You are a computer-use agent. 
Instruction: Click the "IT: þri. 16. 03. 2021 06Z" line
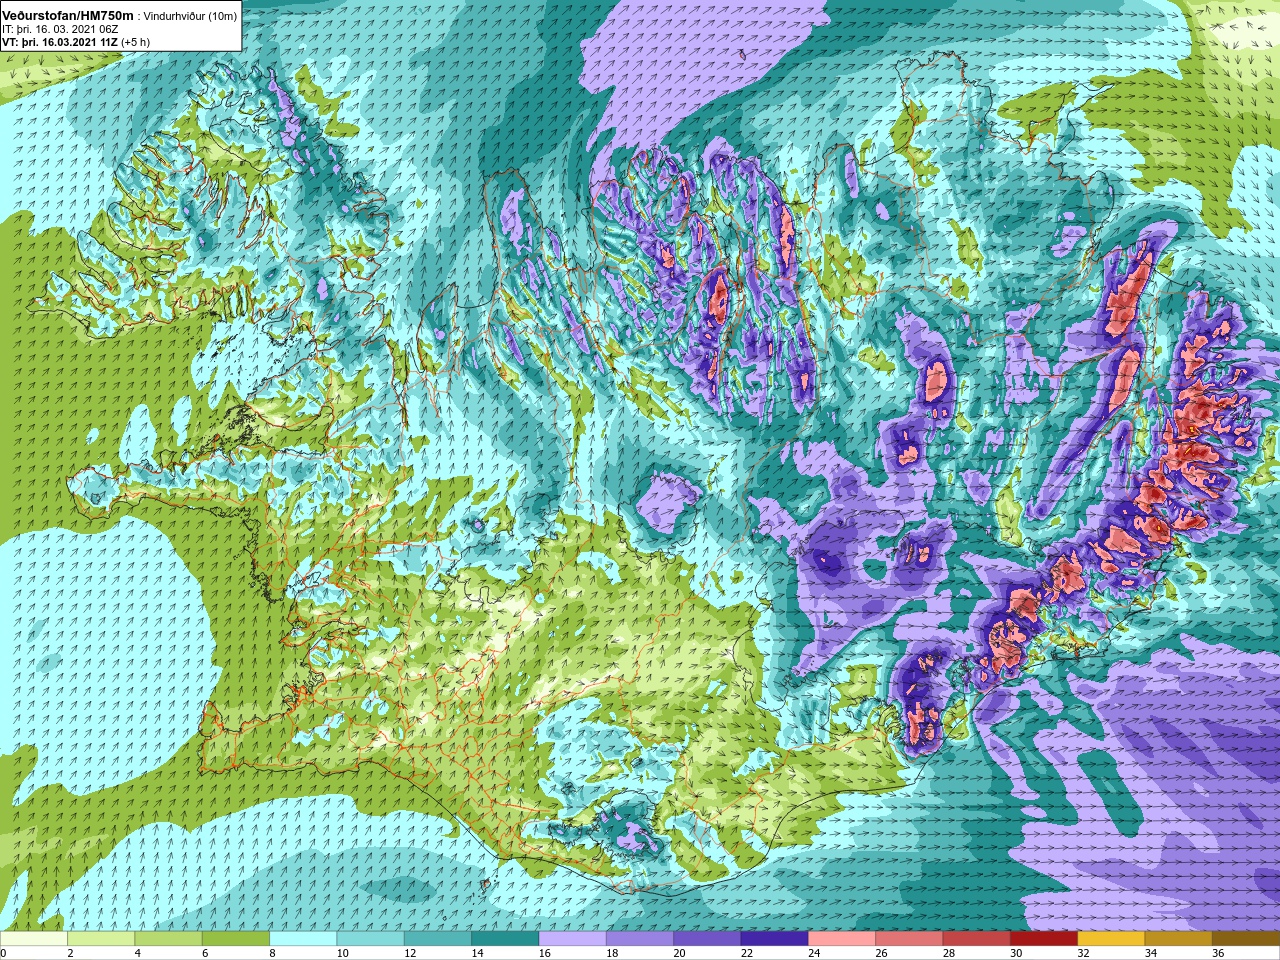point(60,30)
